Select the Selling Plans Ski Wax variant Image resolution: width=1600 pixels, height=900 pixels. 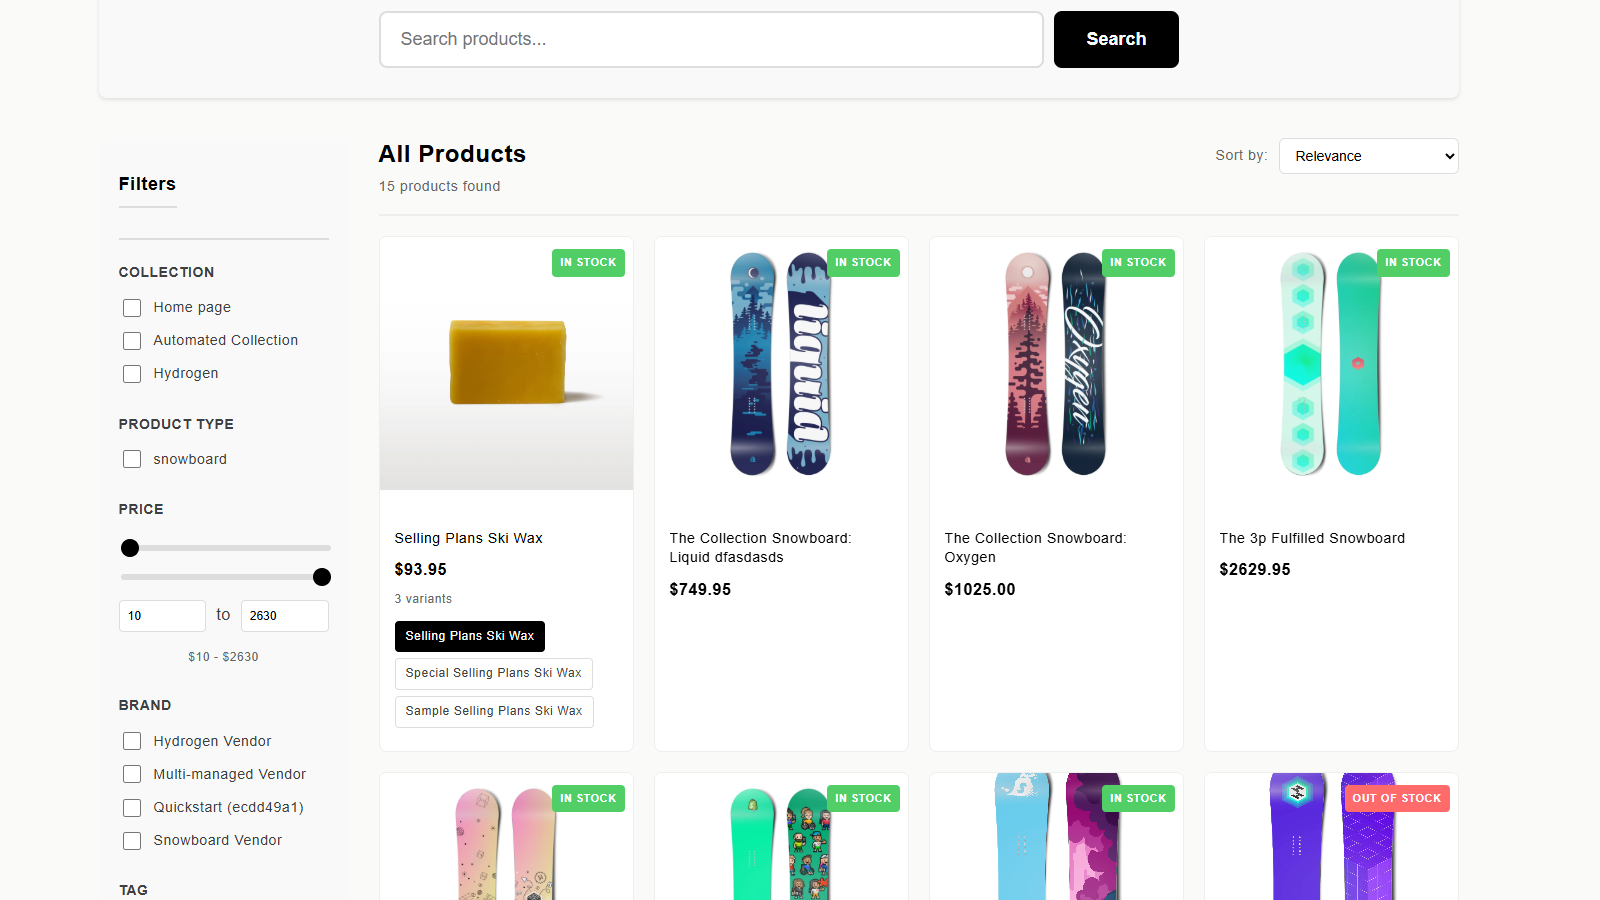(x=469, y=636)
